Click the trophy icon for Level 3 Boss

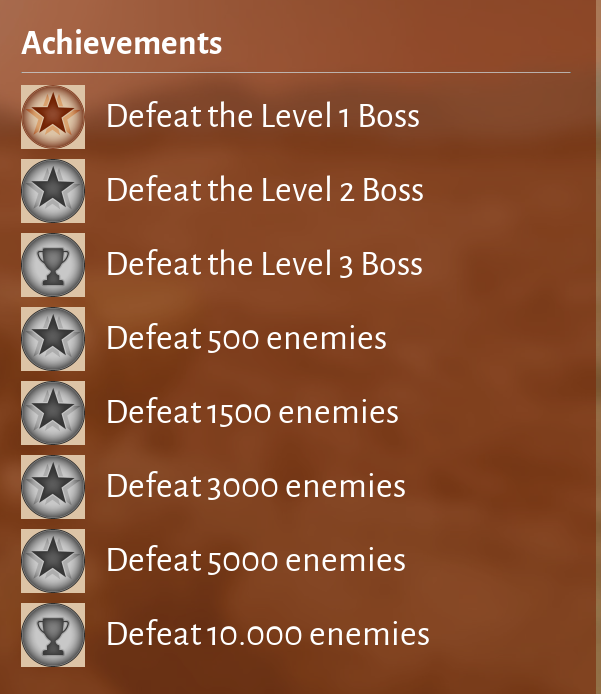pyautogui.click(x=53, y=265)
